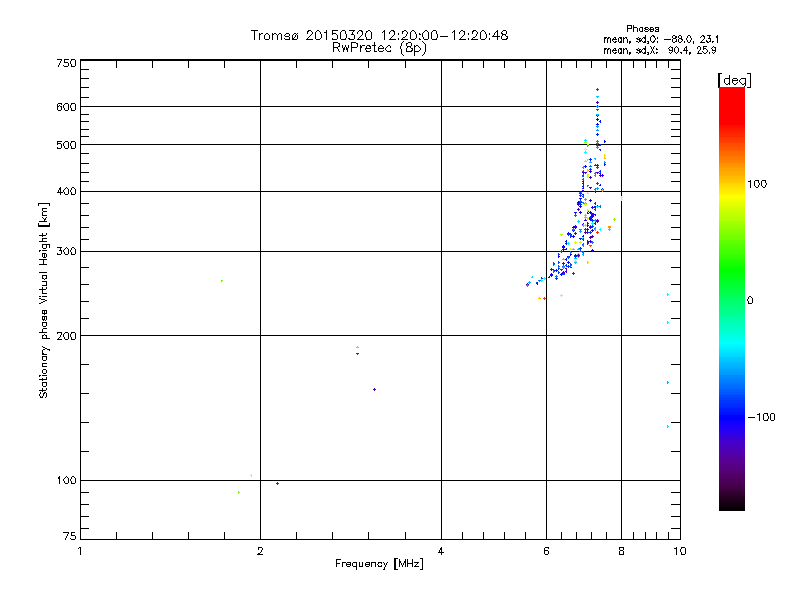Image resolution: width=800 pixels, height=600 pixels.
Task: Click the 'RwPretec (8p)' subtitle
Action: point(379,48)
